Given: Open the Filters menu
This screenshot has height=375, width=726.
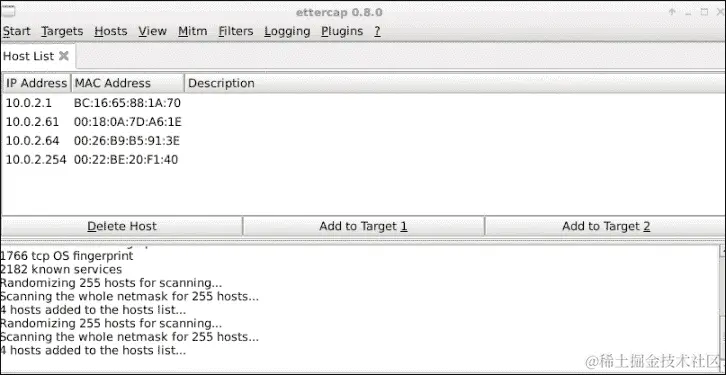Looking at the screenshot, I should pyautogui.click(x=236, y=31).
